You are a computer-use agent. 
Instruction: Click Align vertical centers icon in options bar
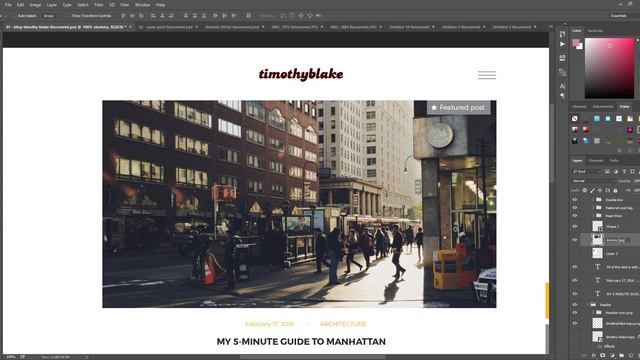tap(132, 16)
